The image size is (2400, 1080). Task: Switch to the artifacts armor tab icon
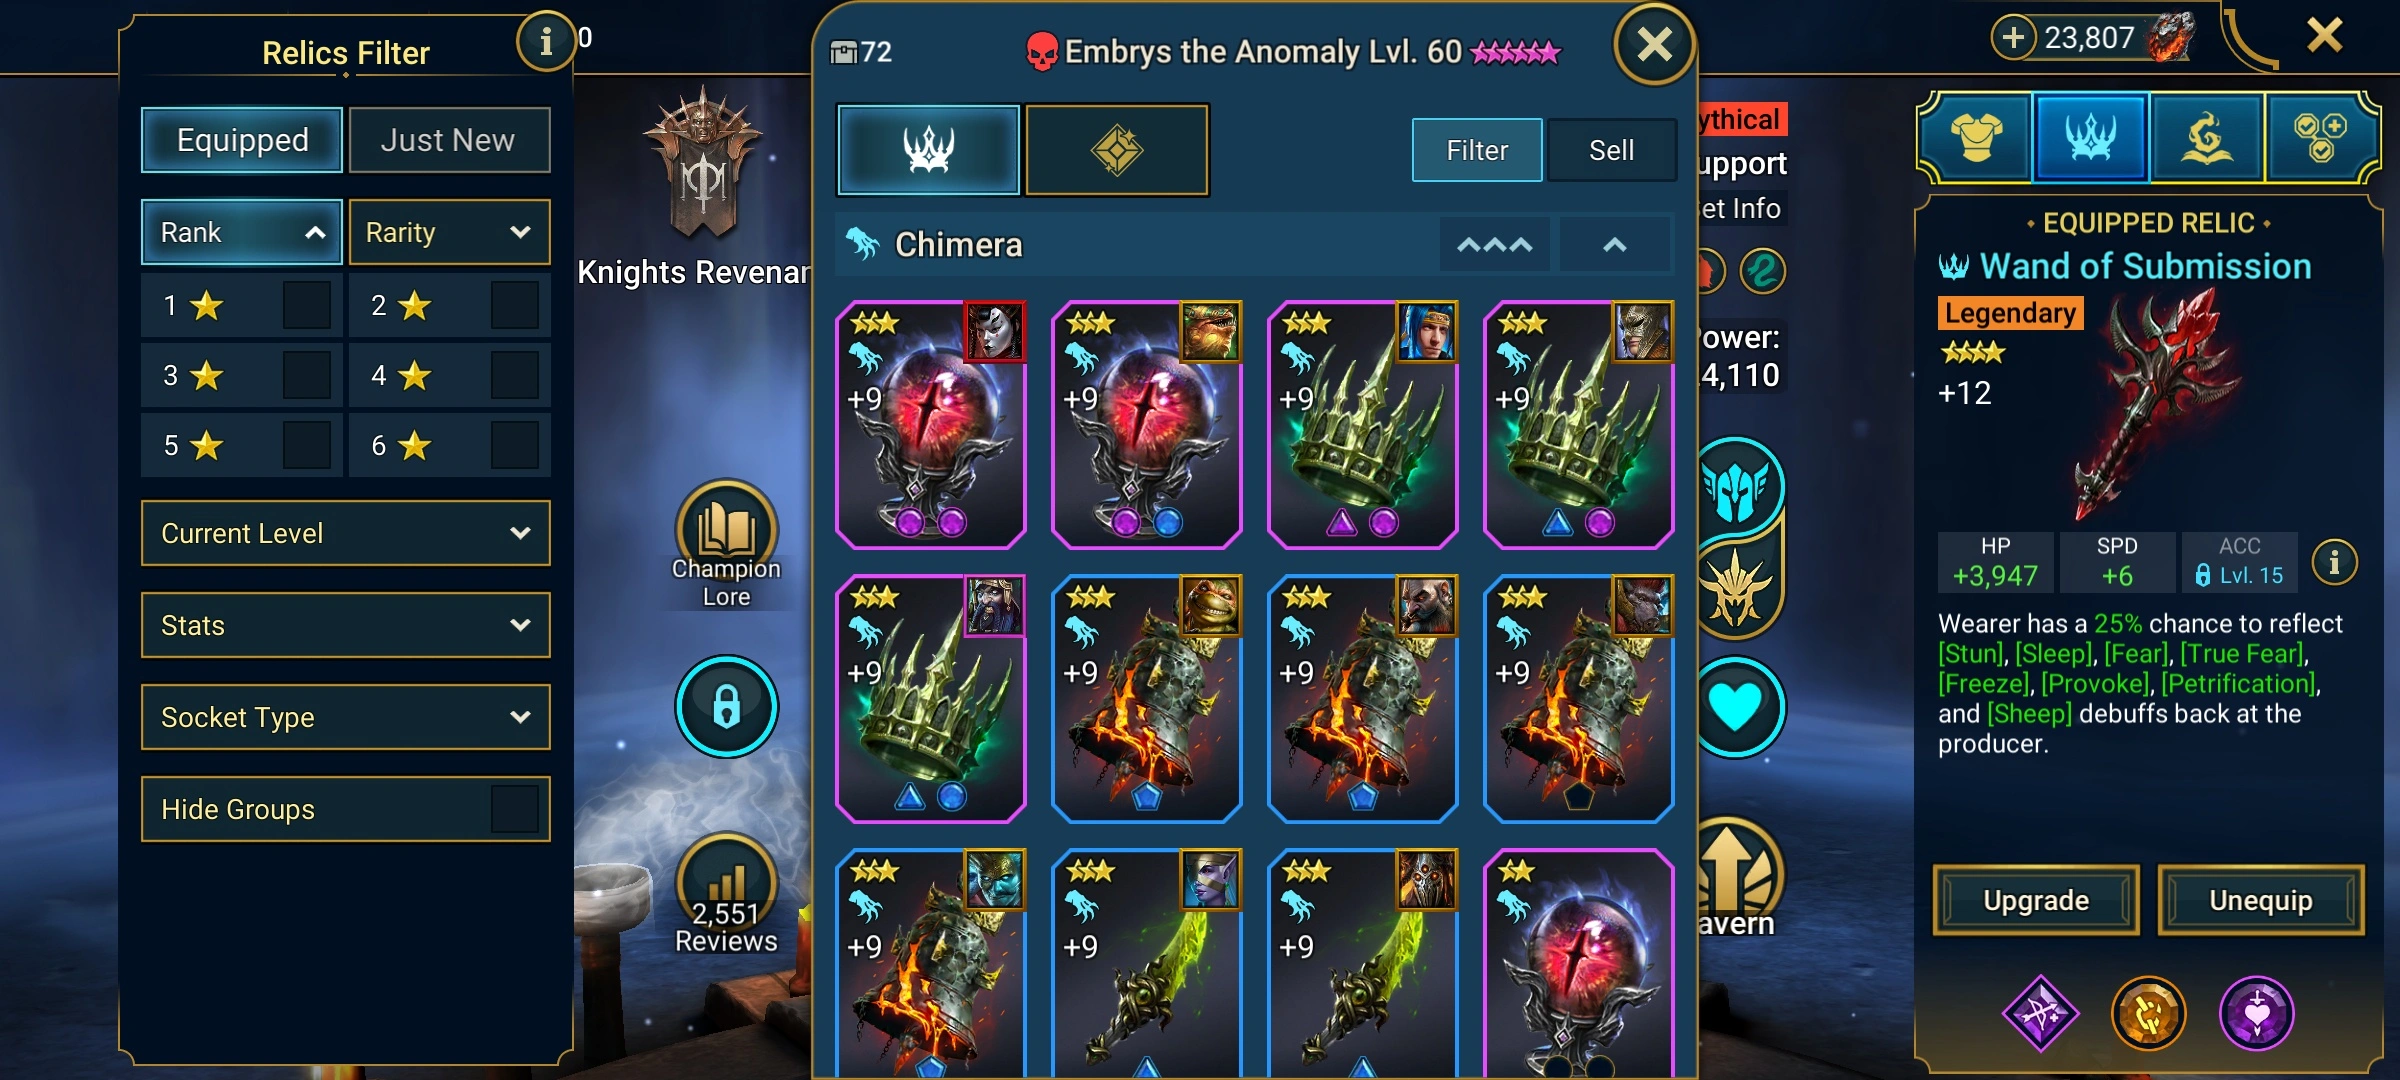pyautogui.click(x=1976, y=138)
